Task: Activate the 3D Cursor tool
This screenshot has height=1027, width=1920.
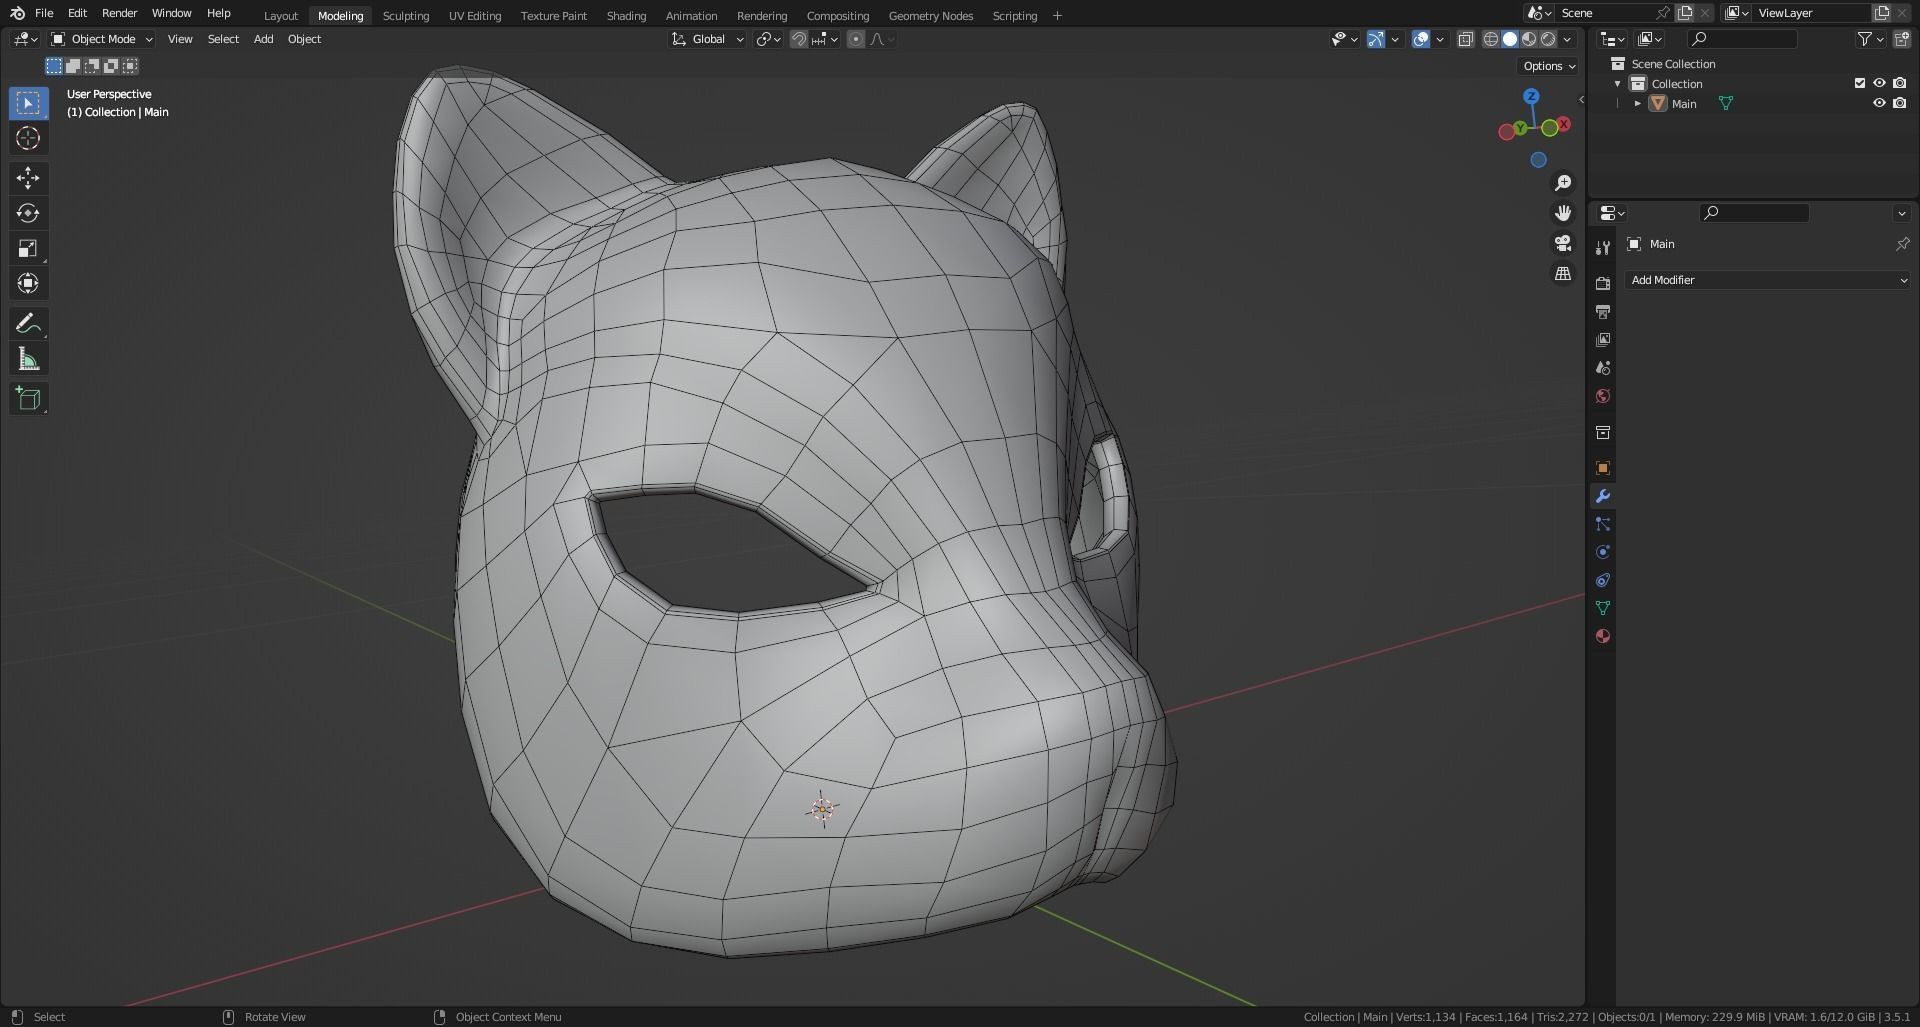Action: coord(28,138)
